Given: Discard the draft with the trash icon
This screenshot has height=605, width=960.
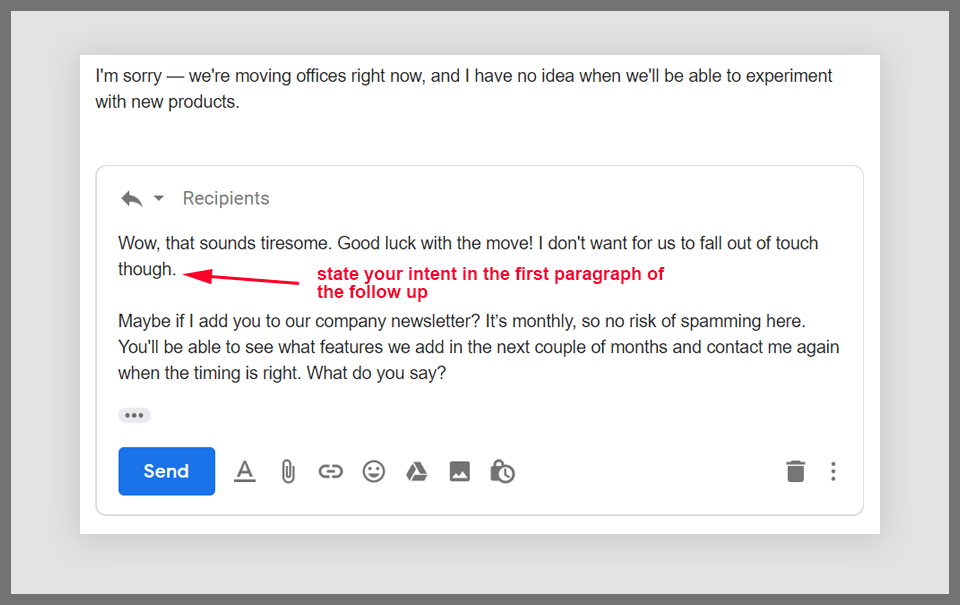Looking at the screenshot, I should point(795,471).
